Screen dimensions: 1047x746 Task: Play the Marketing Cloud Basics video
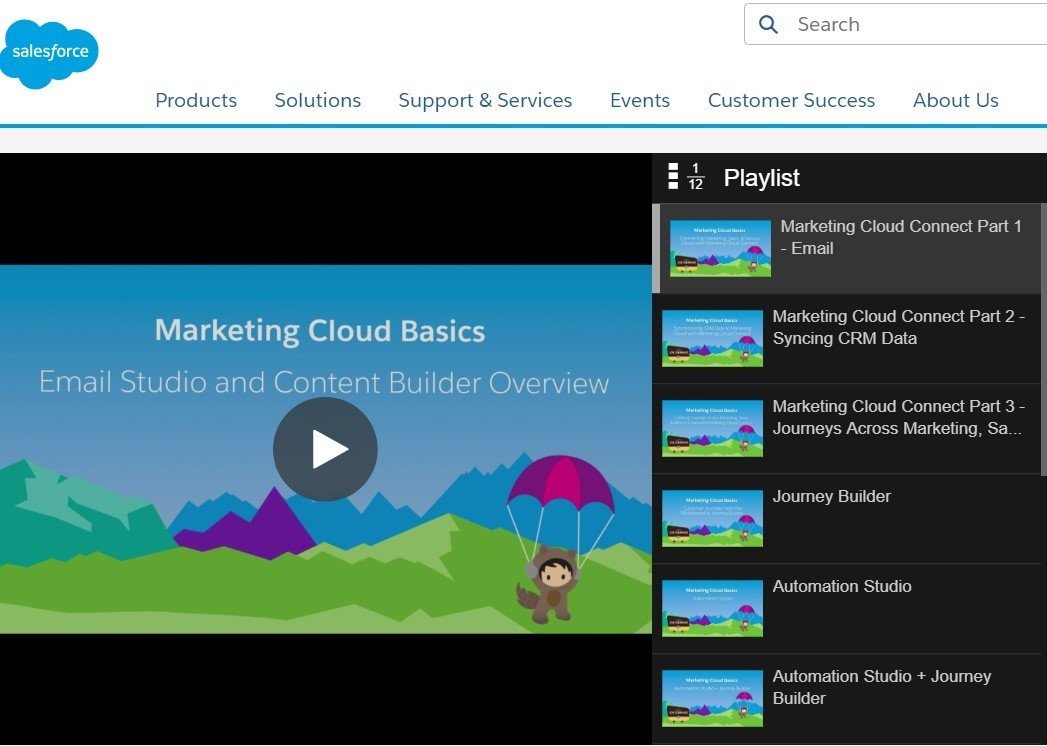coord(325,449)
